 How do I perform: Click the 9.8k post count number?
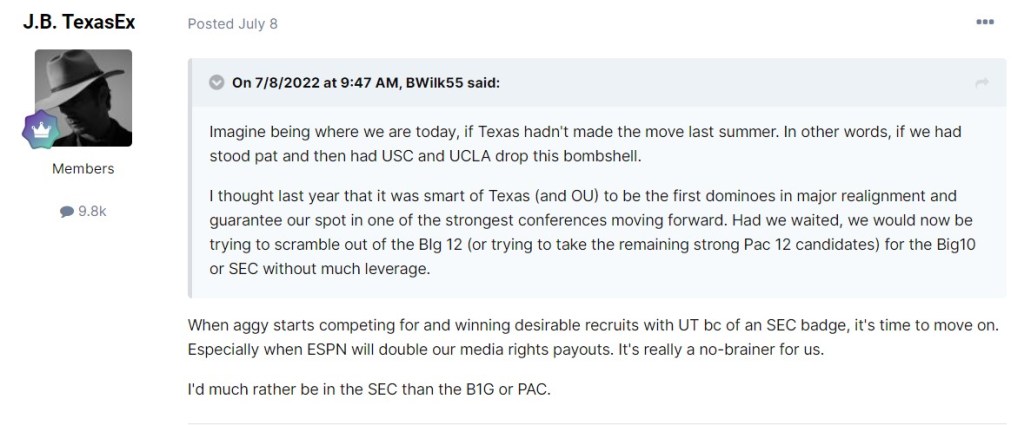point(93,211)
